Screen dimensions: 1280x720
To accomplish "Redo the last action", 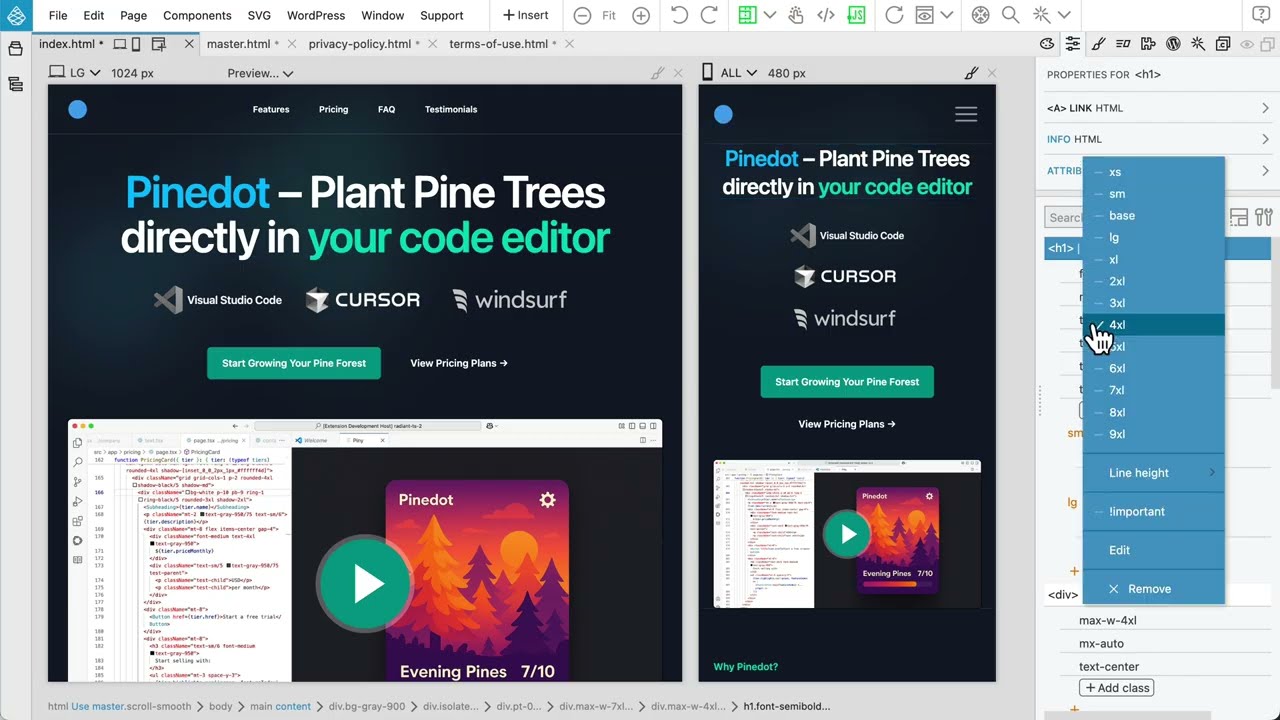I will click(x=710, y=15).
